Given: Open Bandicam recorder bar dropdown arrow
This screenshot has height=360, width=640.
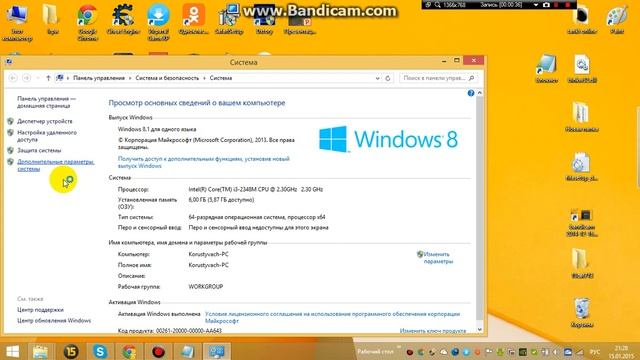Looking at the screenshot, I should point(536,5).
